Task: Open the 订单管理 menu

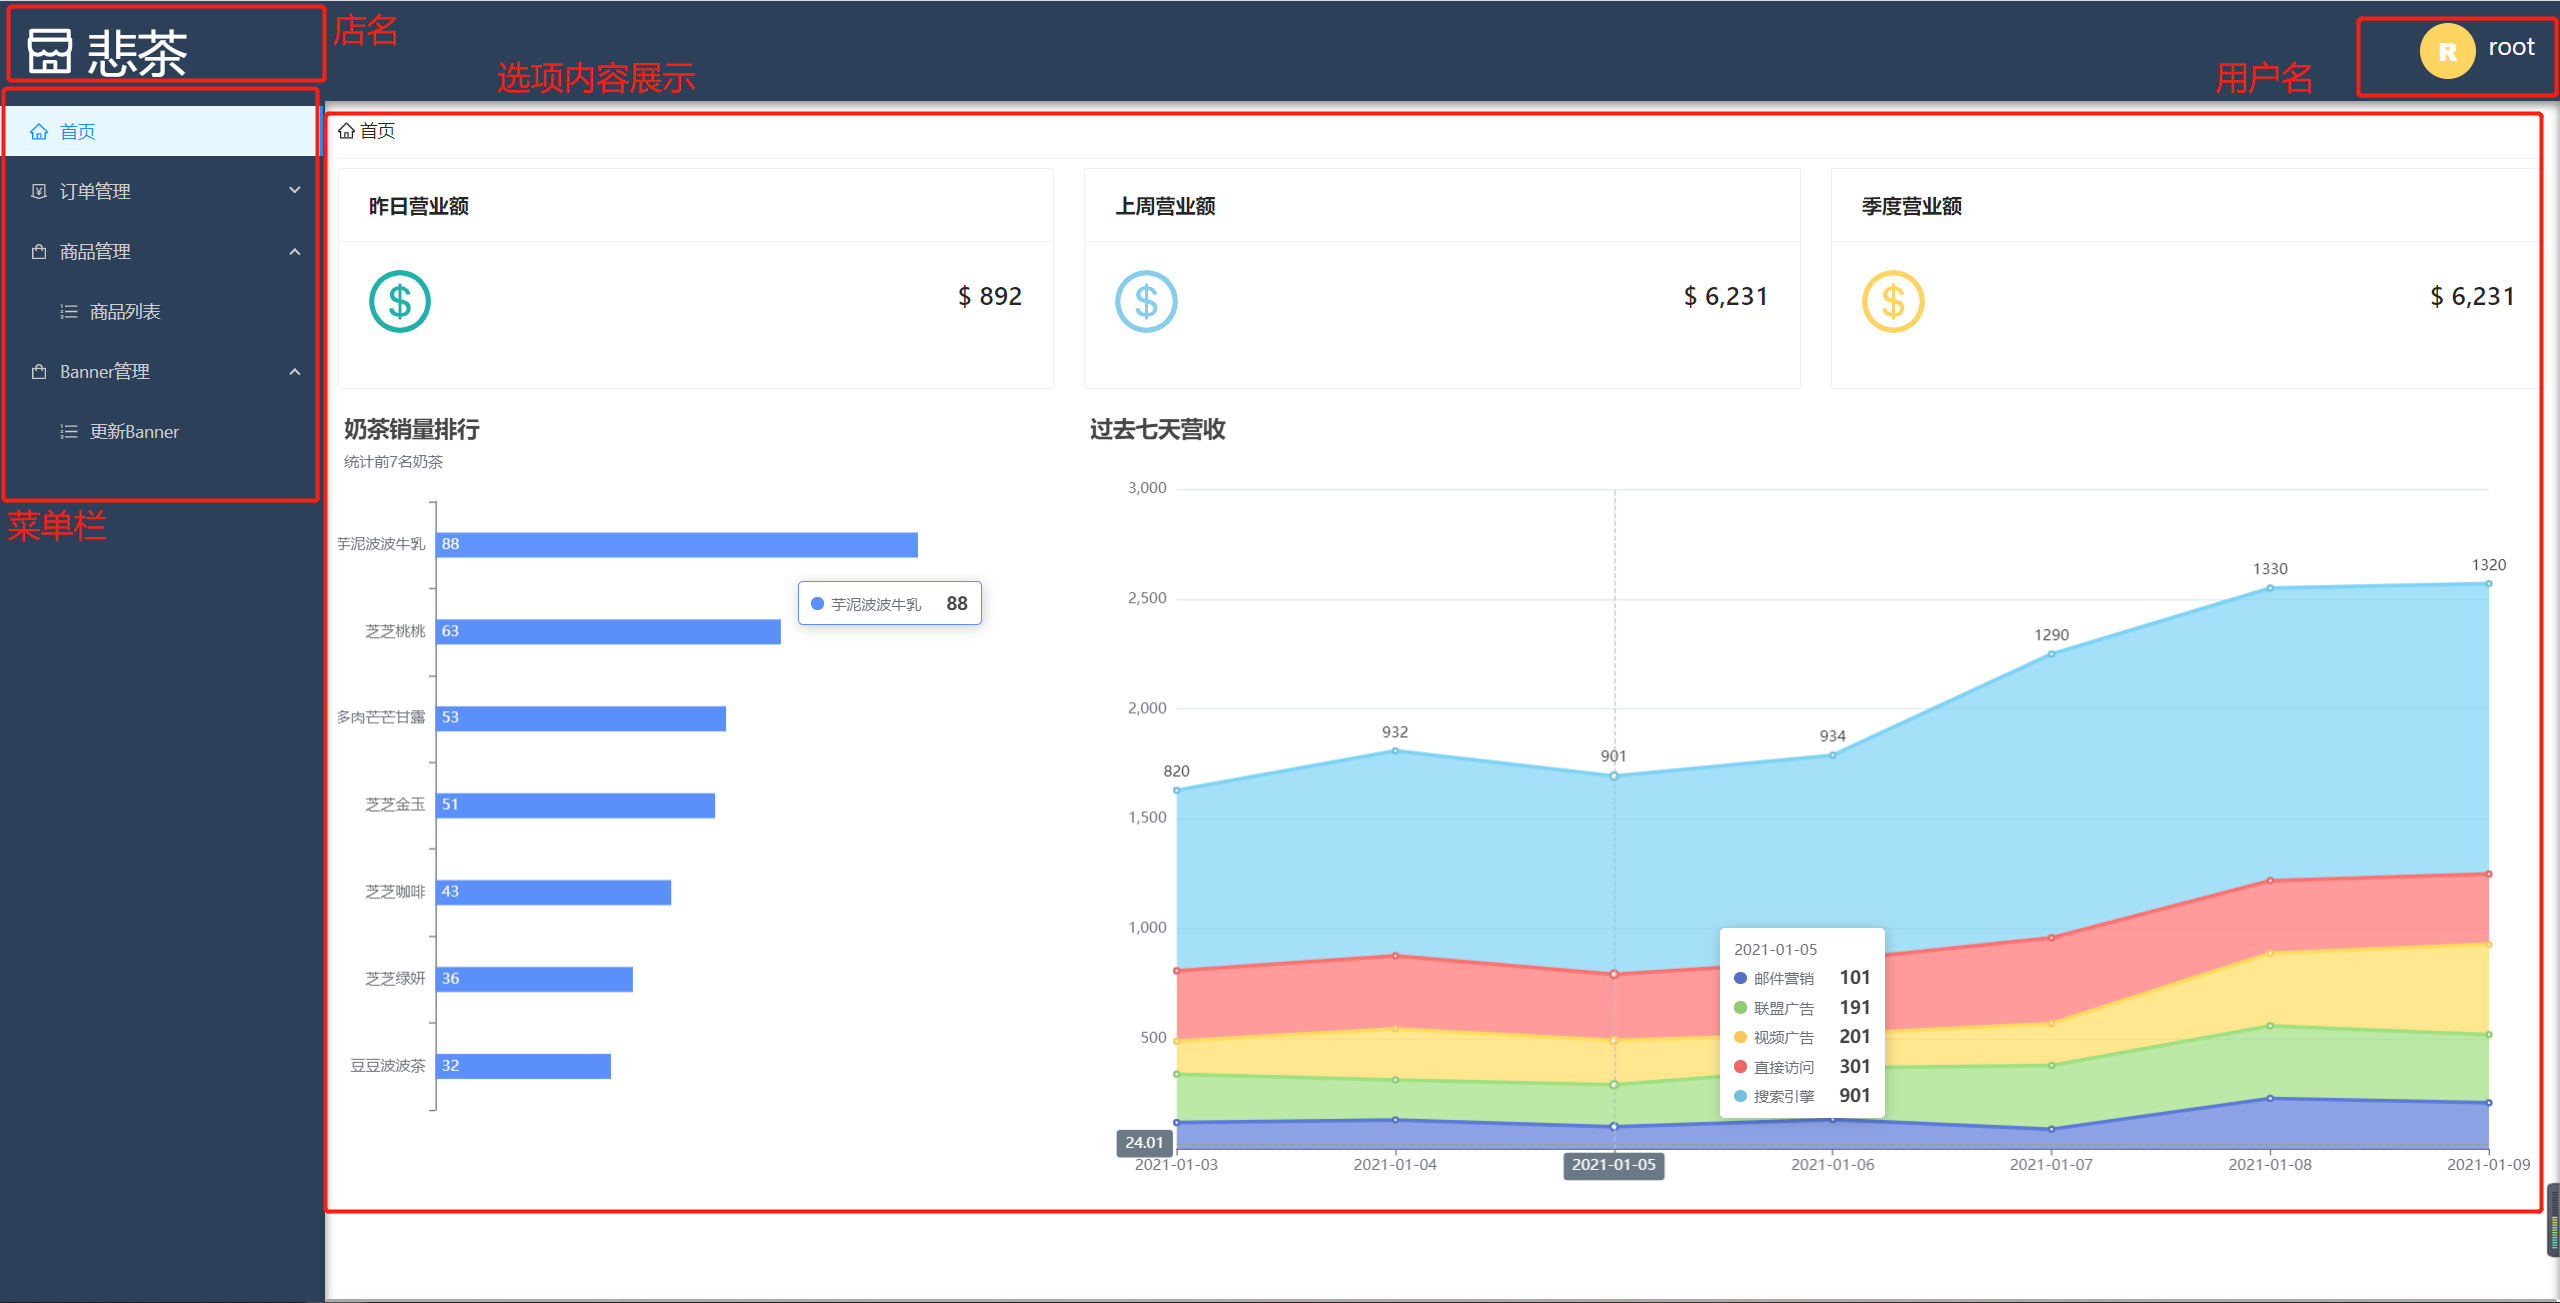Action: coord(161,191)
